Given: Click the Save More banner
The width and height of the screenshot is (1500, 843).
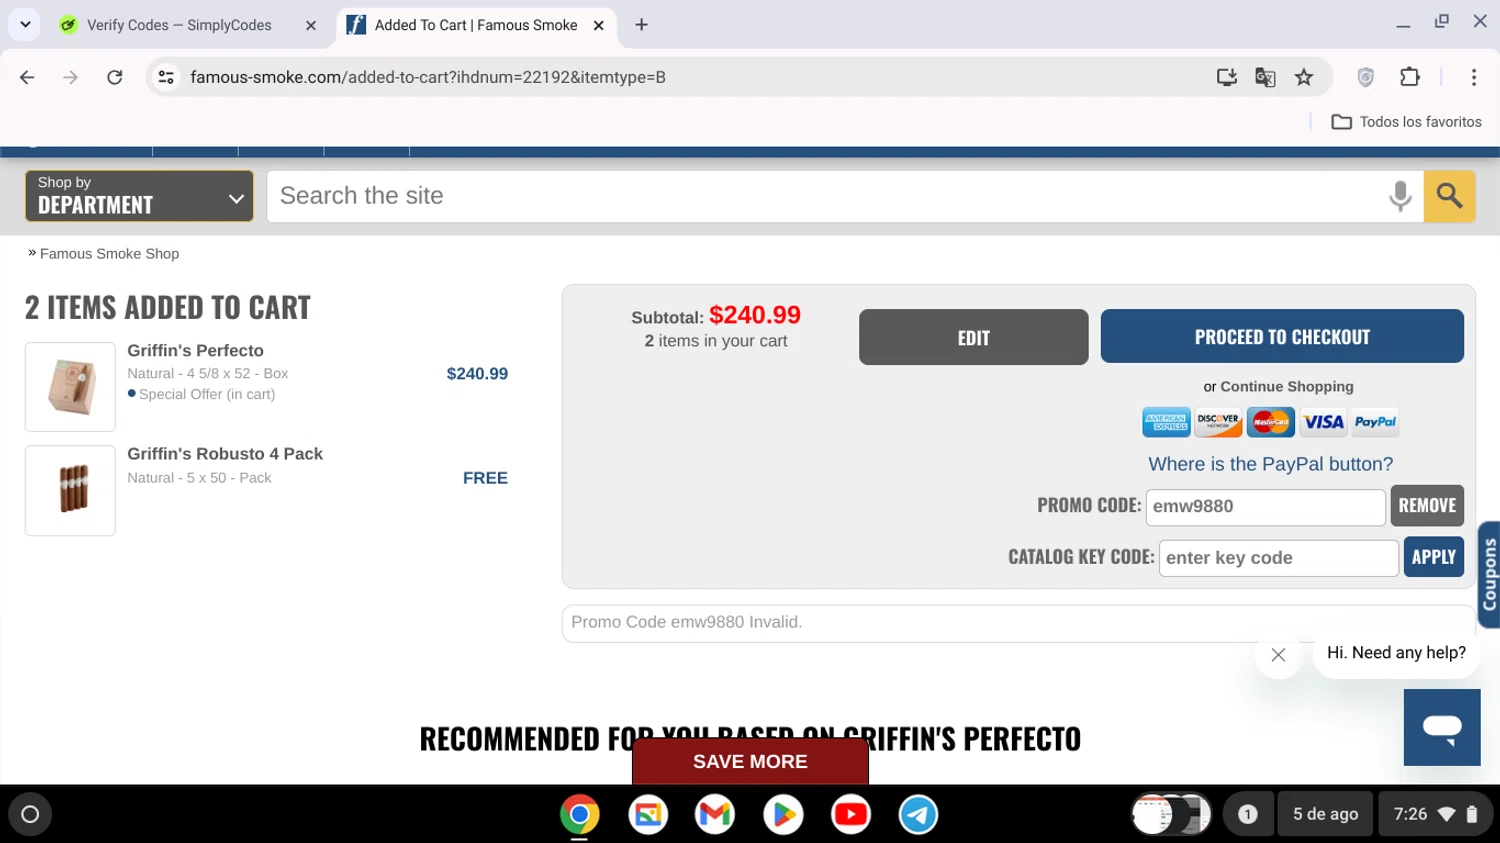Looking at the screenshot, I should (x=750, y=761).
